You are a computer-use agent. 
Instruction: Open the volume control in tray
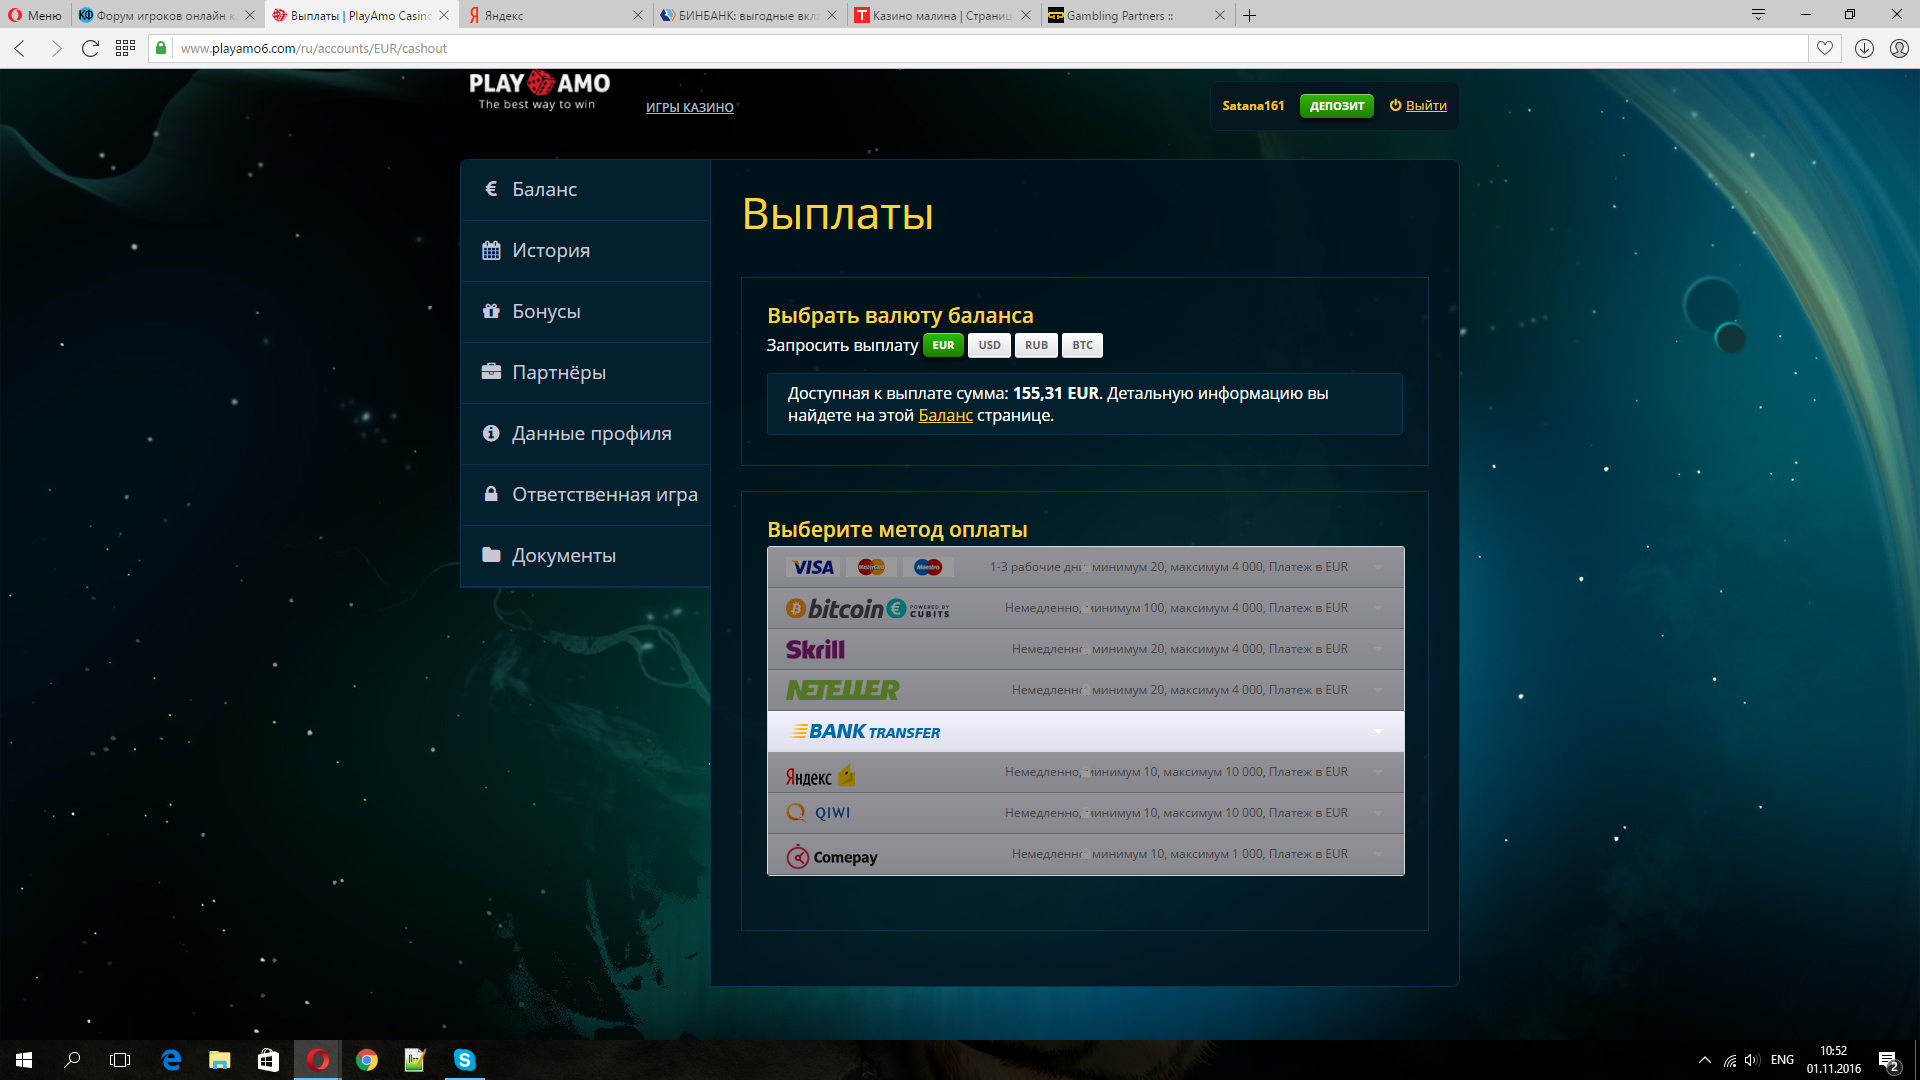[x=1752, y=1060]
